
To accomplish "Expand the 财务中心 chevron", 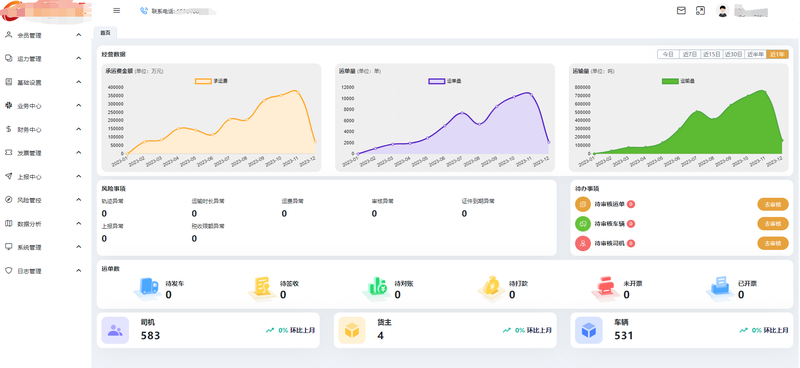I will pos(79,129).
